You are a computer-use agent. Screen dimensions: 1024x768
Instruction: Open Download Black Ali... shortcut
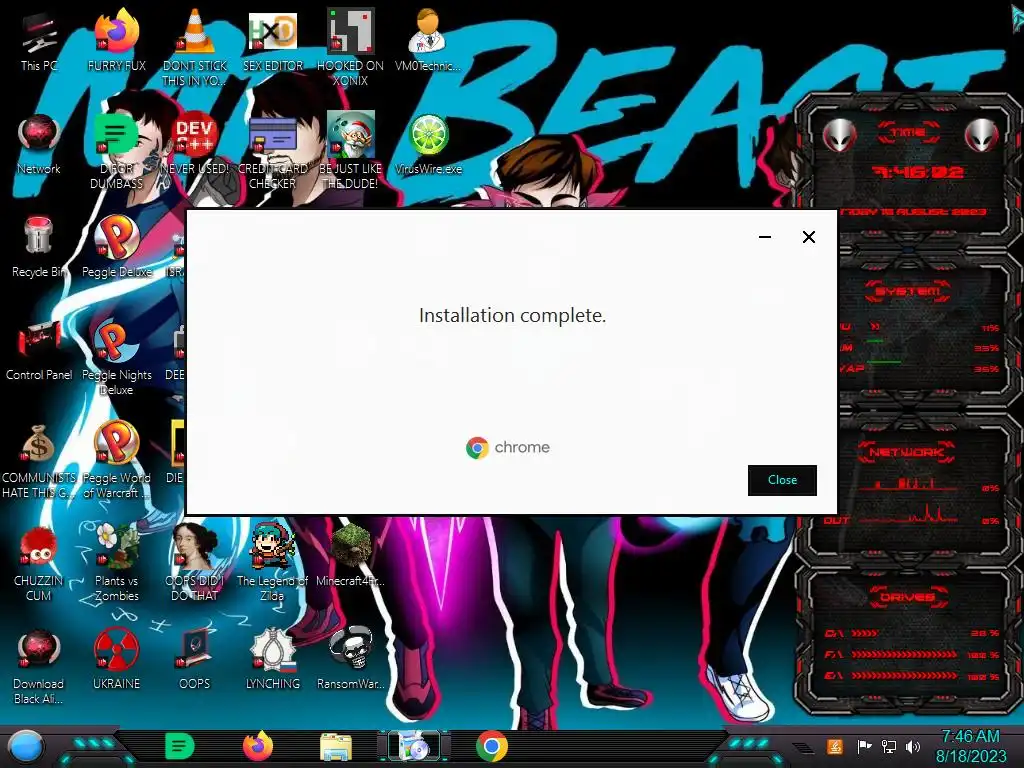[39, 667]
